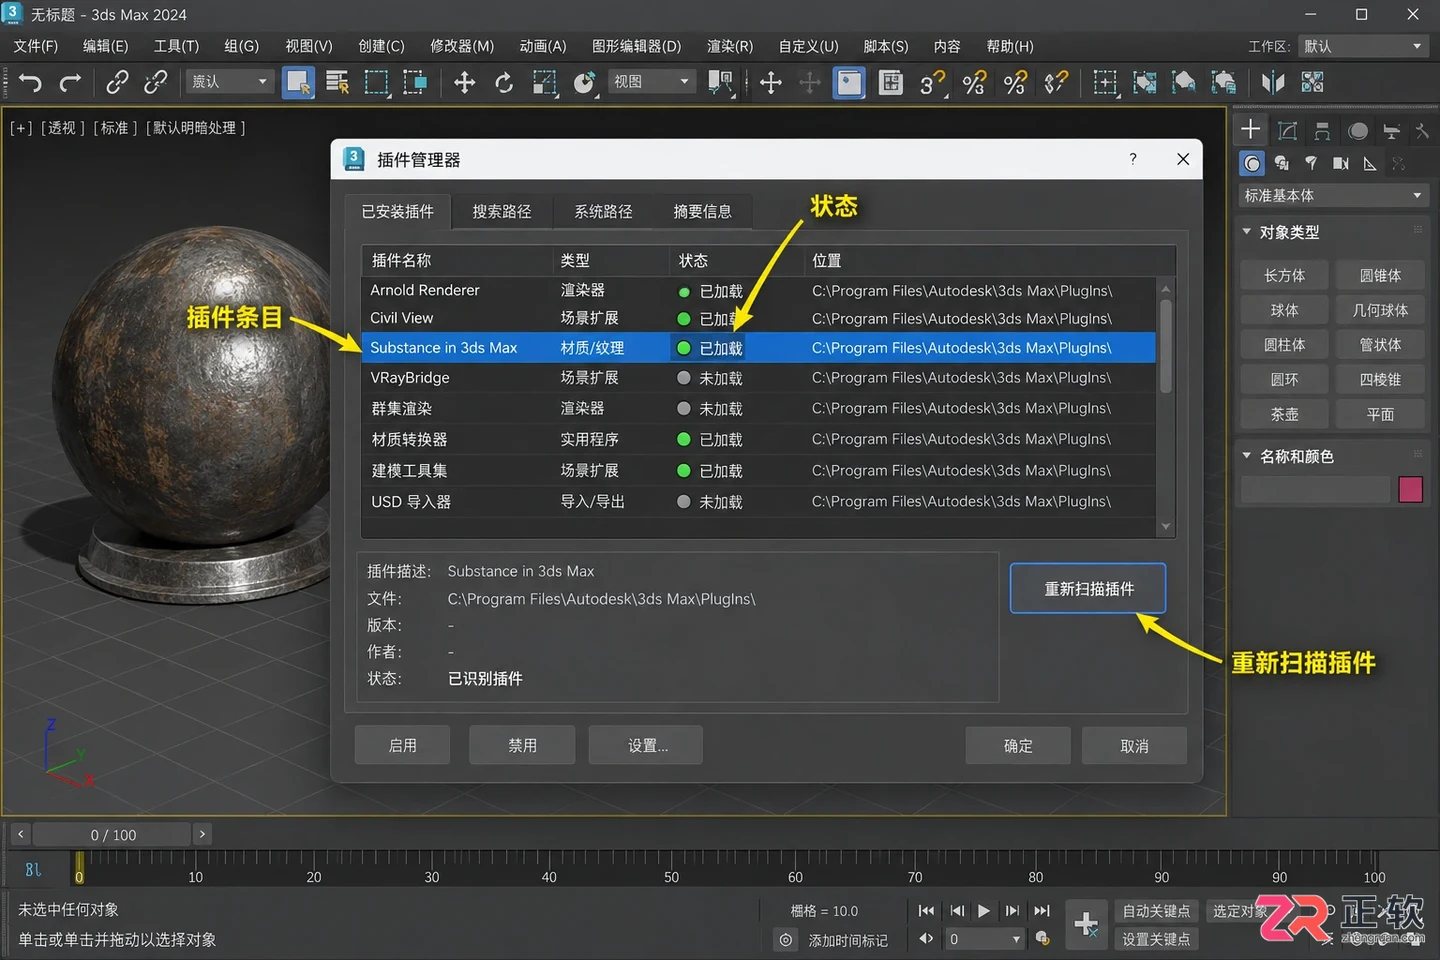The image size is (1440, 960).
Task: Open the 工作区 默认 workspace dropdown
Action: [1363, 46]
